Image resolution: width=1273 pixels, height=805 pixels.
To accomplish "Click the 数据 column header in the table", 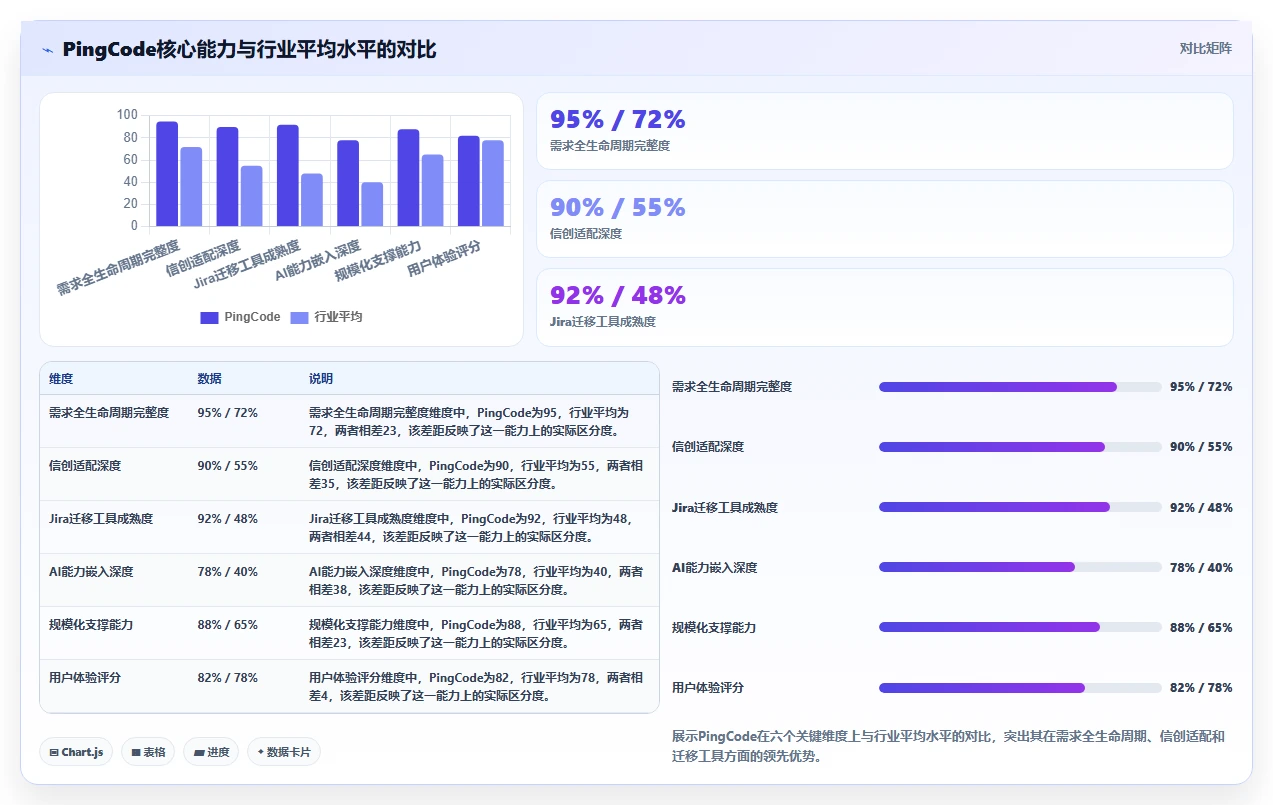I will [210, 379].
